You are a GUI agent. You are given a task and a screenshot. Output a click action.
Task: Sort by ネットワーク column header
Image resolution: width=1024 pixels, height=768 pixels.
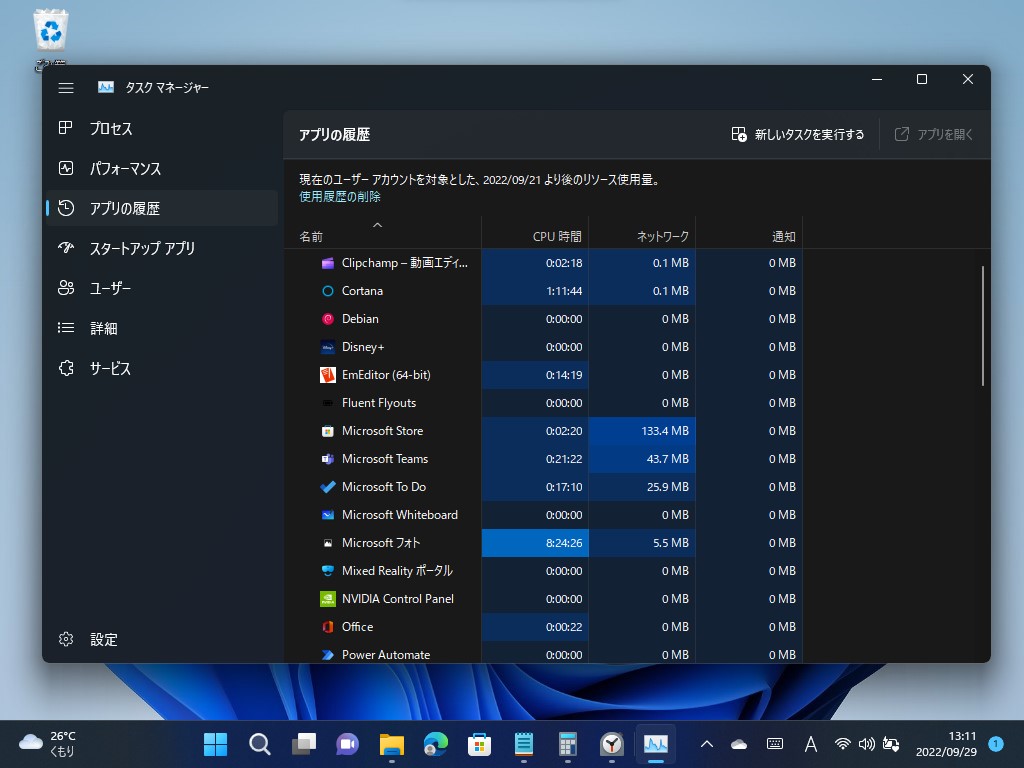point(642,232)
